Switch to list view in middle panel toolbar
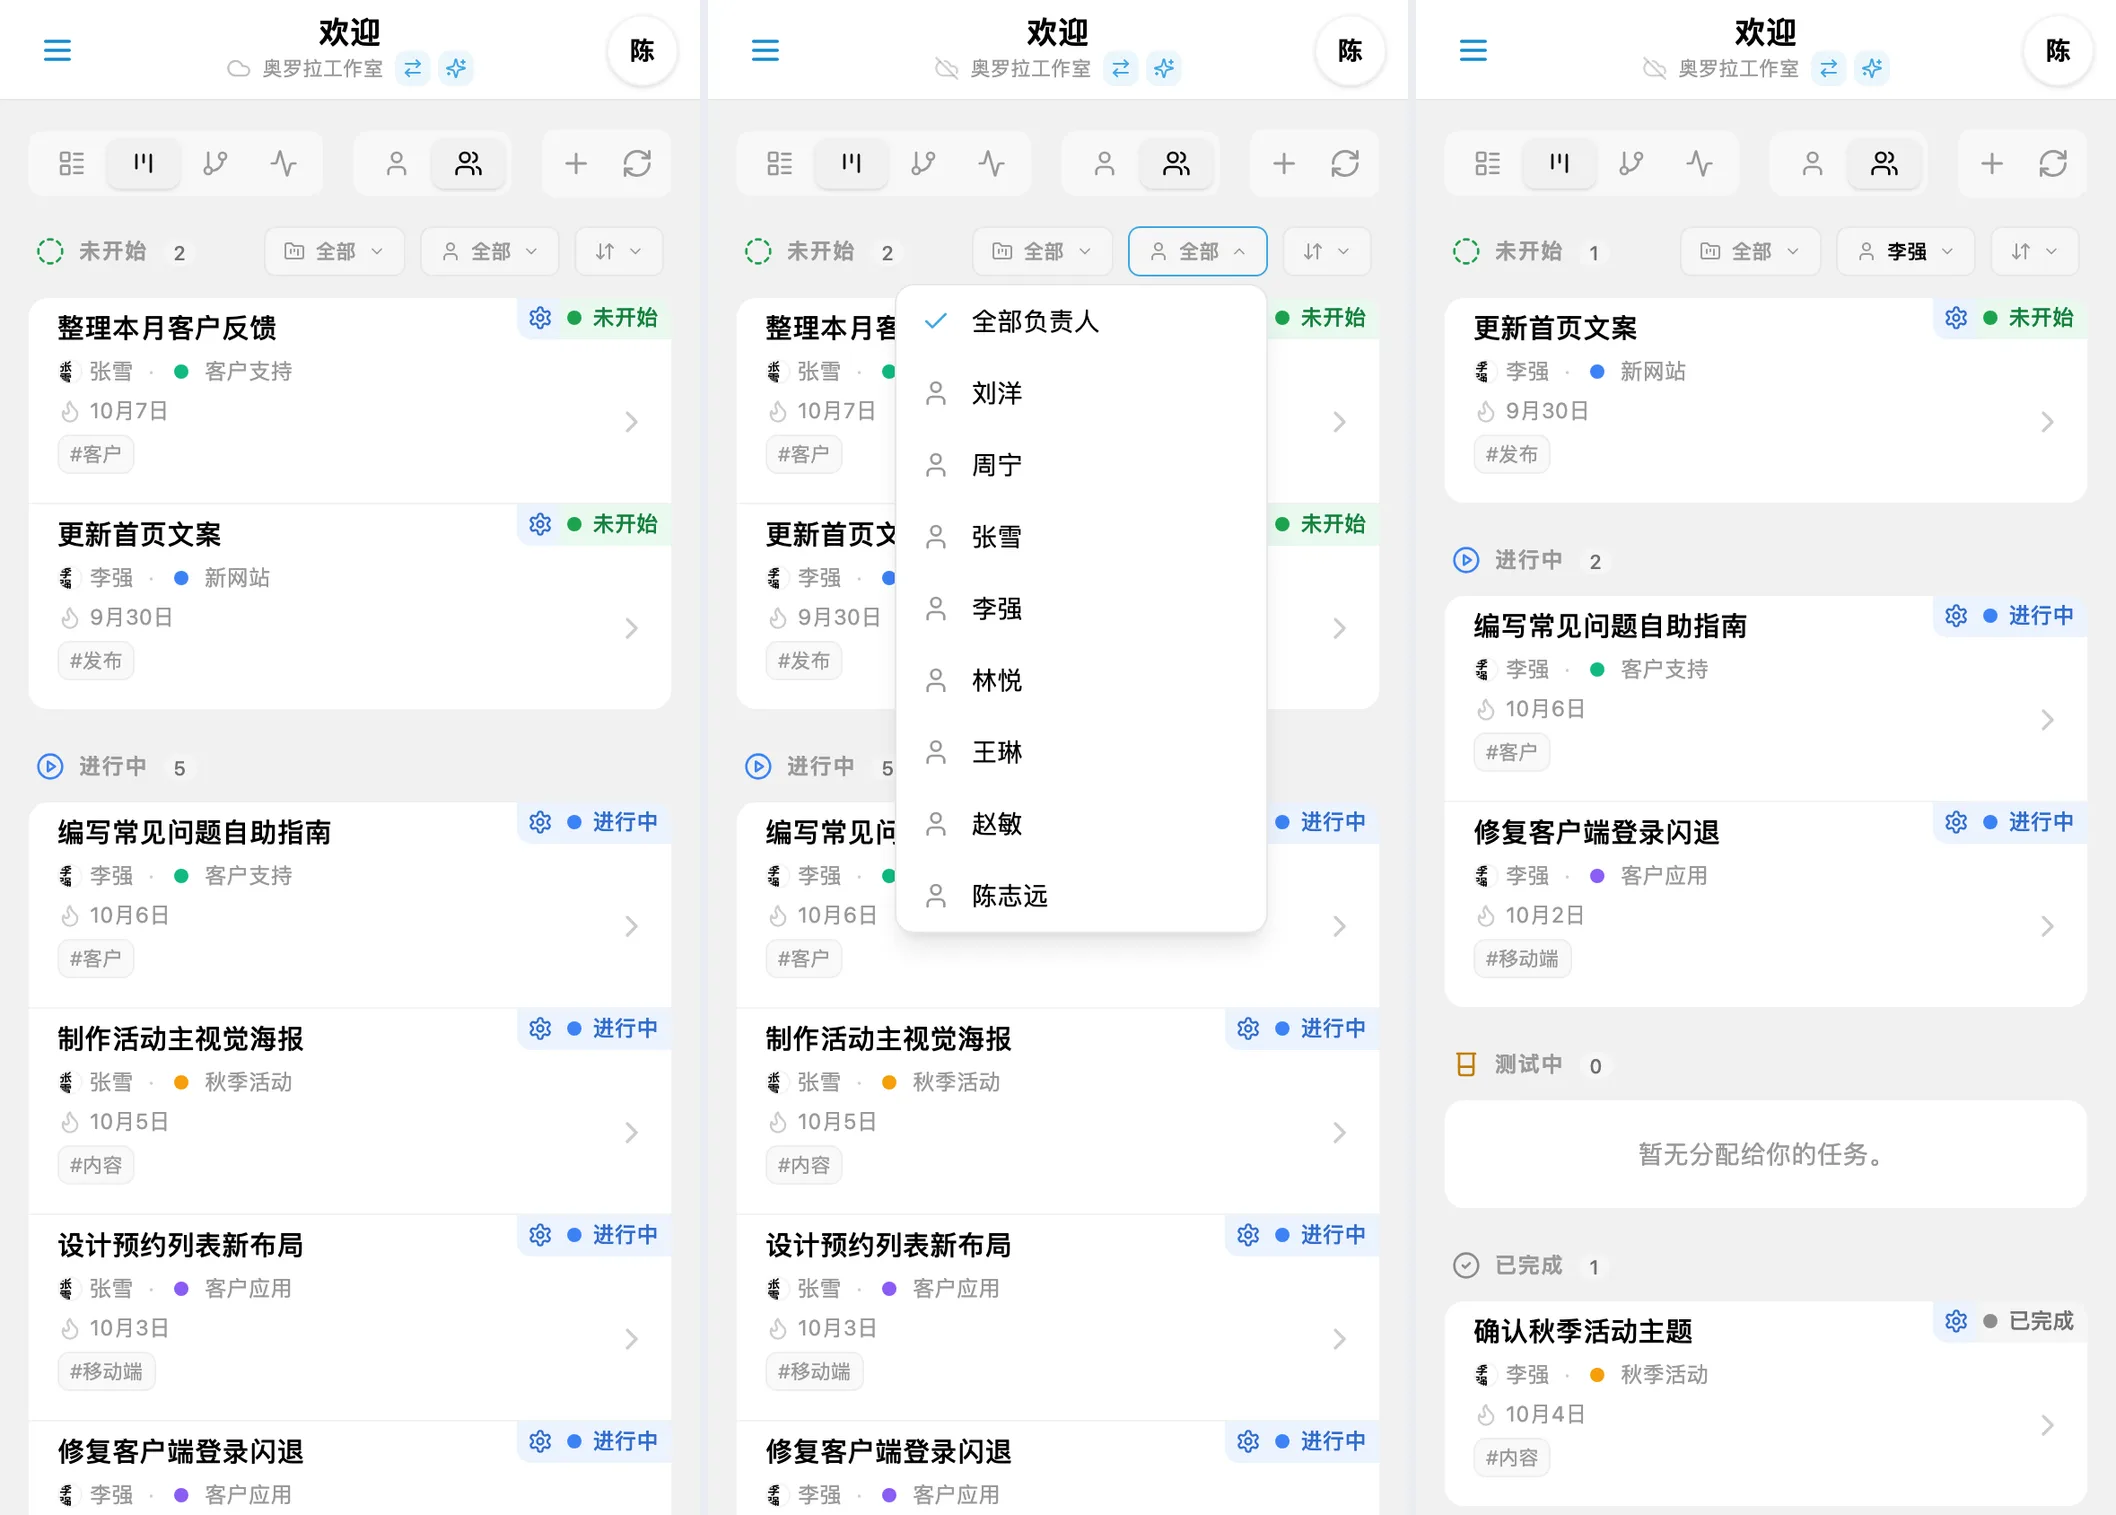The height and width of the screenshot is (1515, 2116). coord(780,163)
